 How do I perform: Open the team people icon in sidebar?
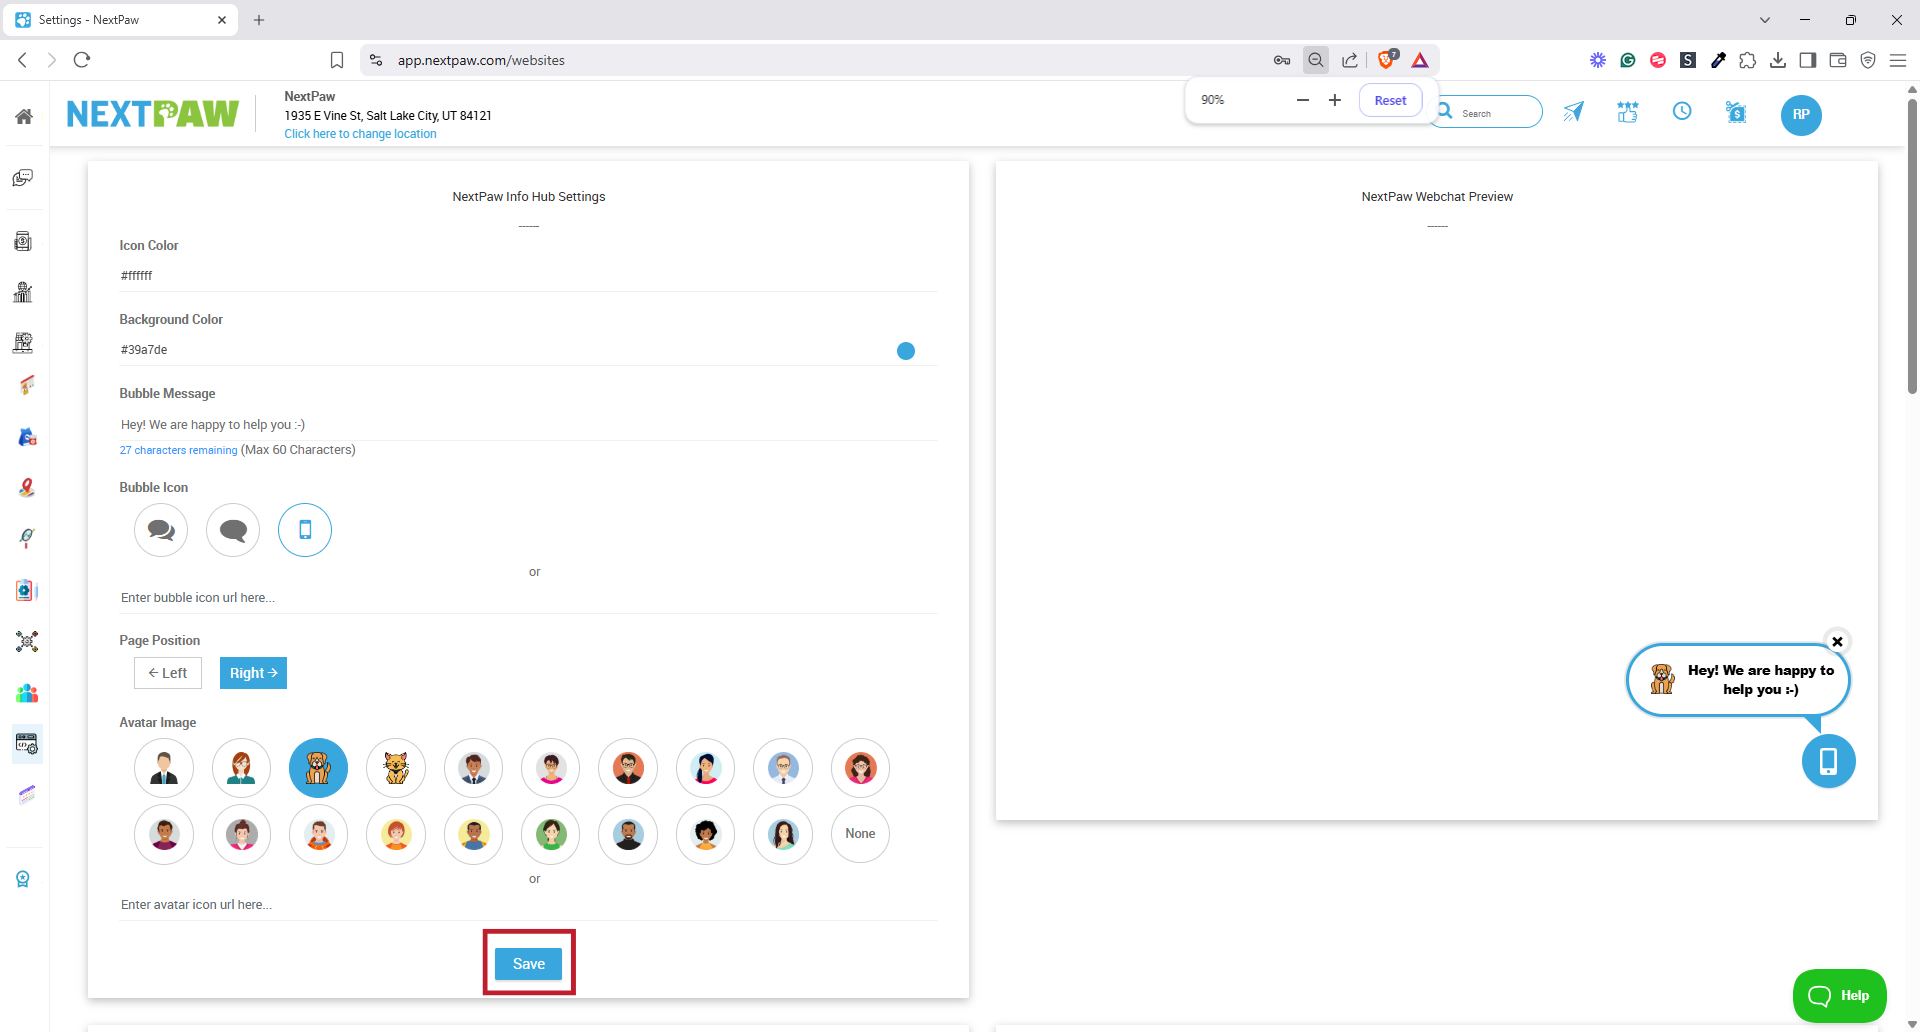click(27, 693)
